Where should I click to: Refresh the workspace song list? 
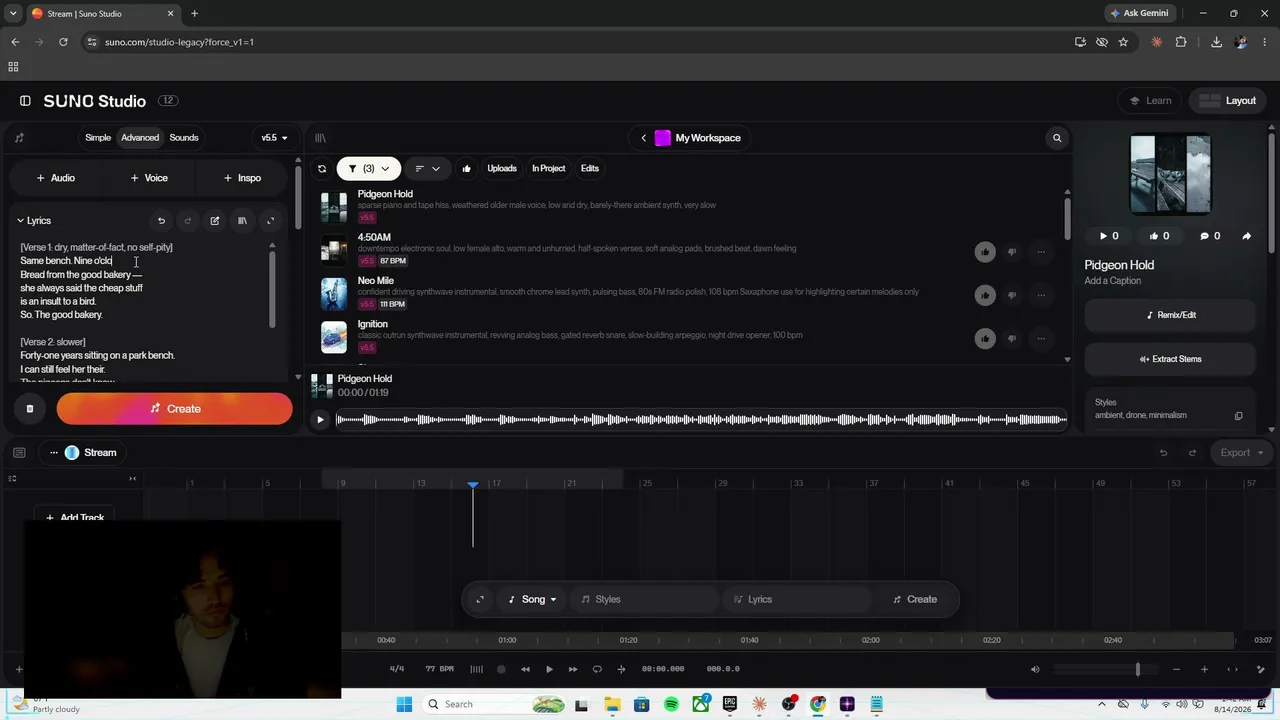(322, 169)
